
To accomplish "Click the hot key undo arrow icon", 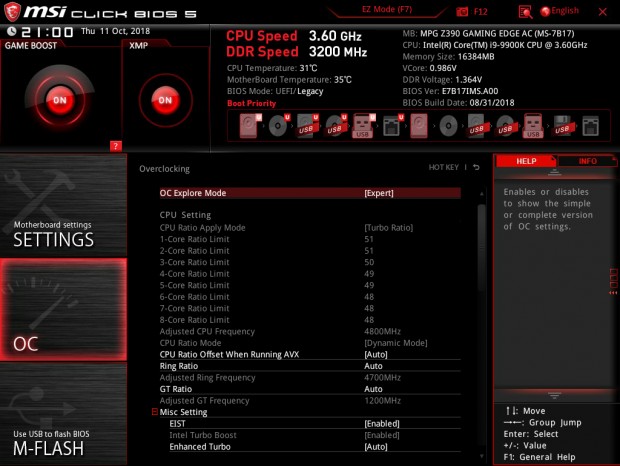I will pyautogui.click(x=476, y=167).
